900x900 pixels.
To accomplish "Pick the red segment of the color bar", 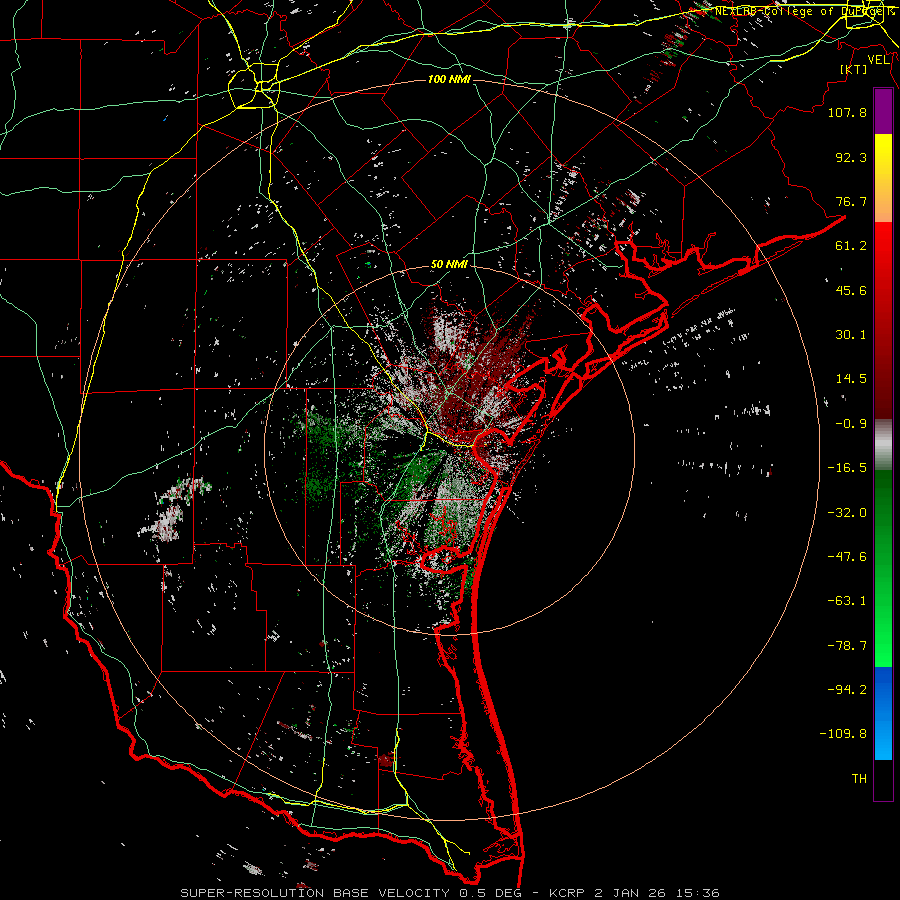I will click(x=883, y=320).
